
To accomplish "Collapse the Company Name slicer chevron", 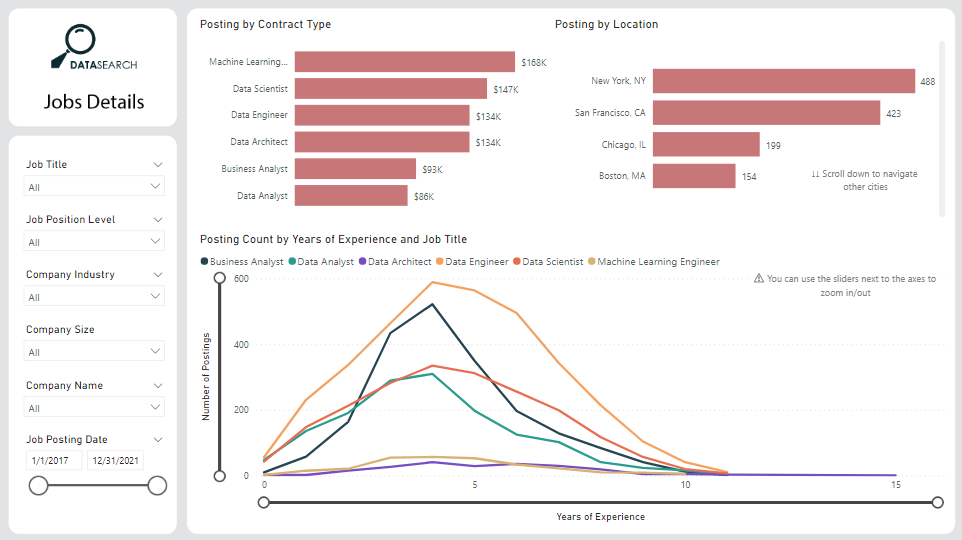I will pos(158,386).
